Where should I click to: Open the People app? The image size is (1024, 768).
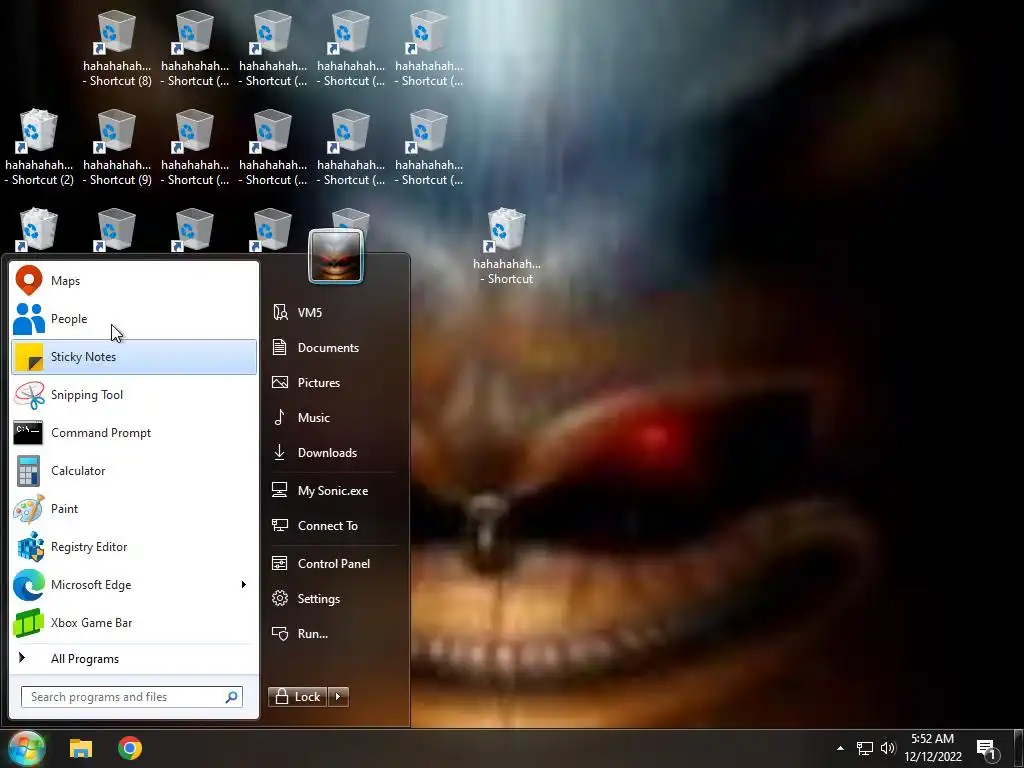pyautogui.click(x=134, y=319)
